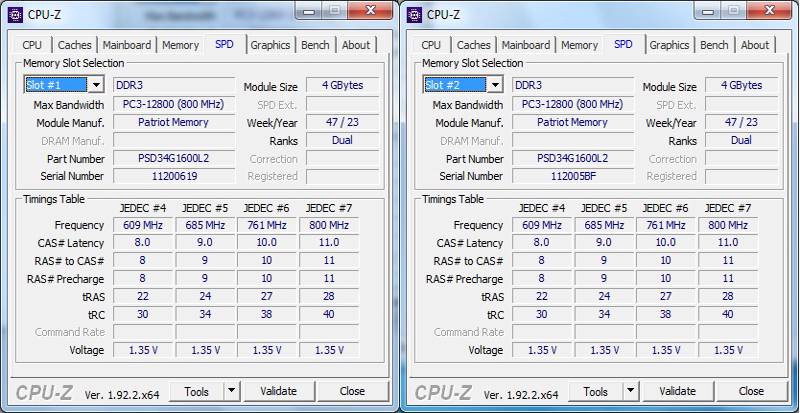The height and width of the screenshot is (413, 800).
Task: Switch to the Memory tab in left window
Action: pyautogui.click(x=180, y=45)
